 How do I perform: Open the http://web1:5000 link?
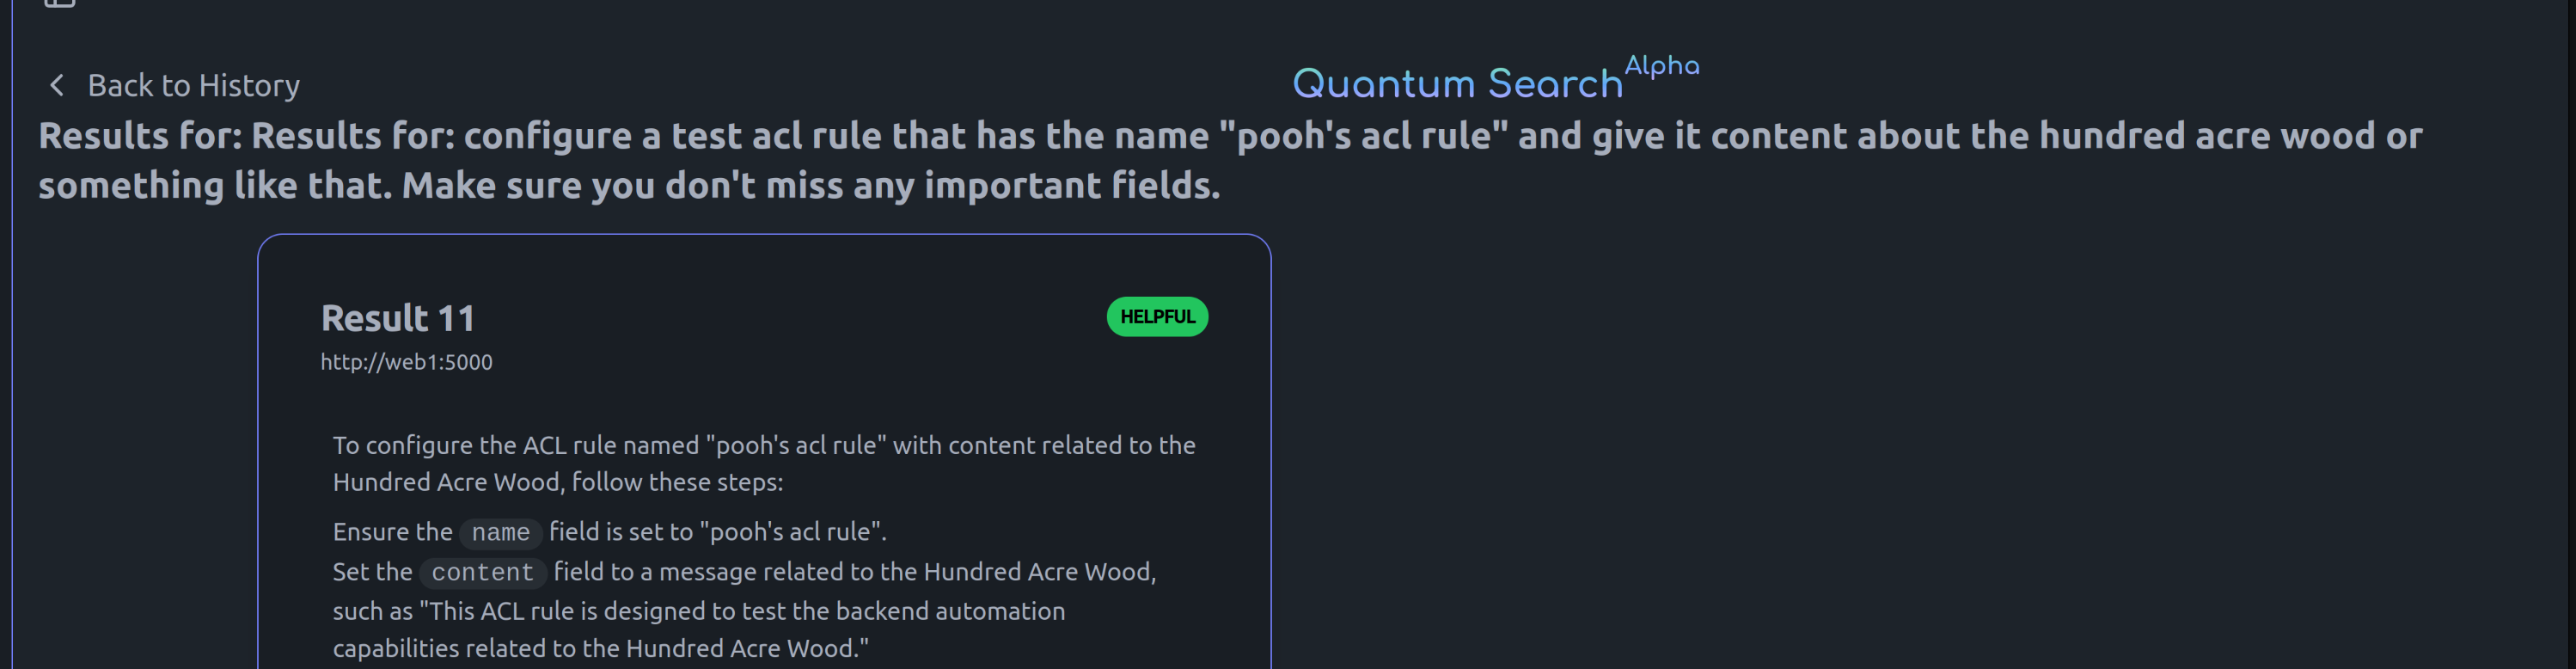coord(406,362)
